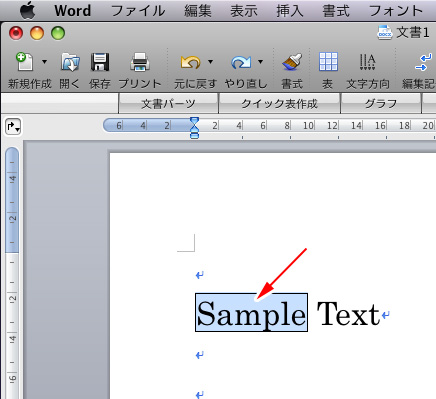This screenshot has height=399, width=436.
Task: Click the word Text in document
Action: tap(348, 313)
